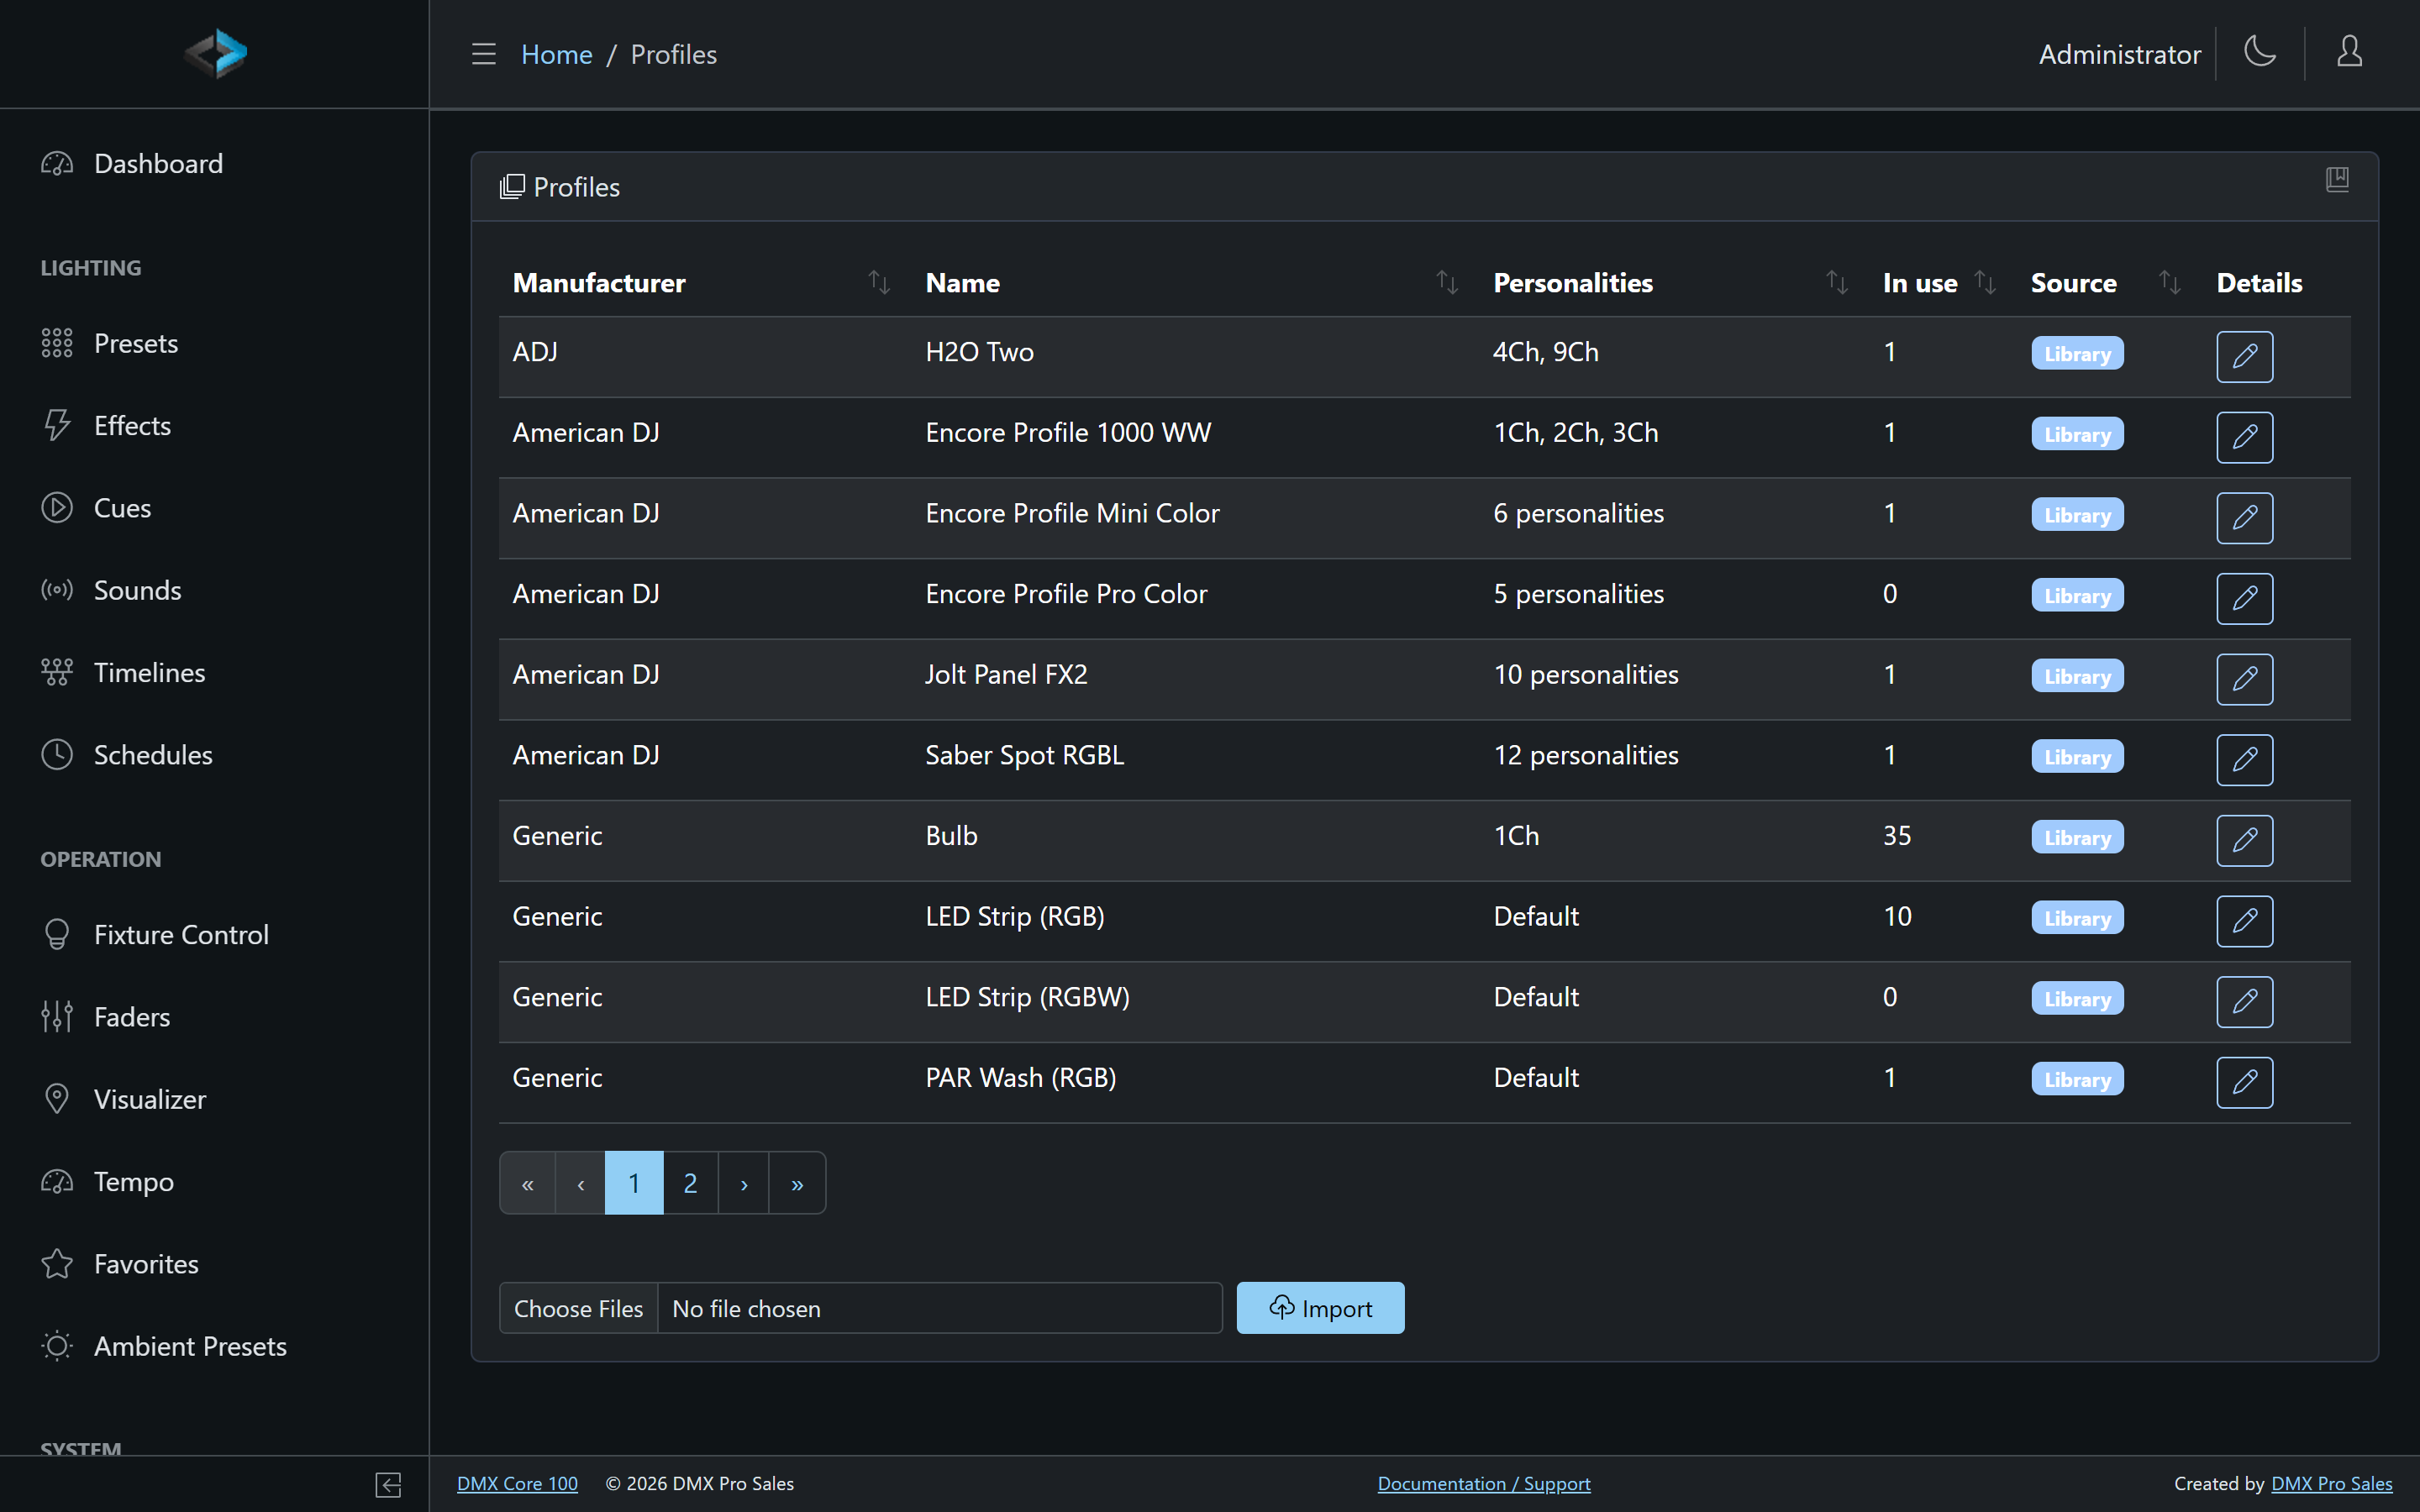The image size is (2420, 1512).
Task: Sort table by In use column
Action: pyautogui.click(x=1985, y=283)
